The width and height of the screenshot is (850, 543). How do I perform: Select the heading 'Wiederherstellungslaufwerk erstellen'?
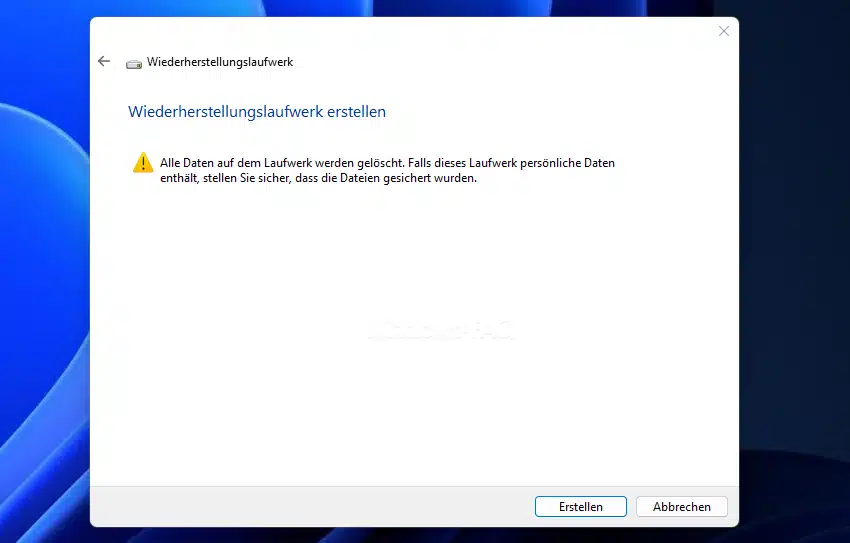point(257,112)
